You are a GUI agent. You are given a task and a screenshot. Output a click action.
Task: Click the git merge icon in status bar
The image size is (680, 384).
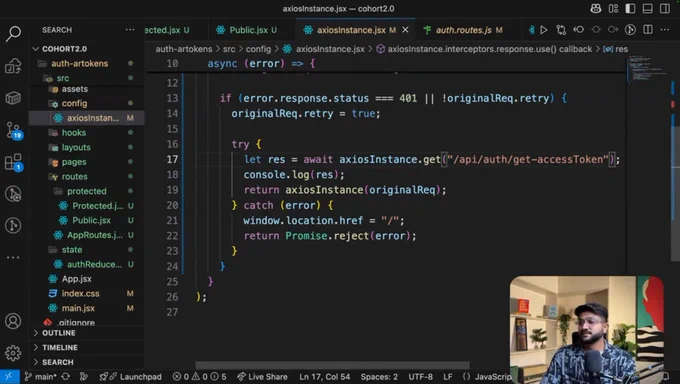(x=84, y=376)
